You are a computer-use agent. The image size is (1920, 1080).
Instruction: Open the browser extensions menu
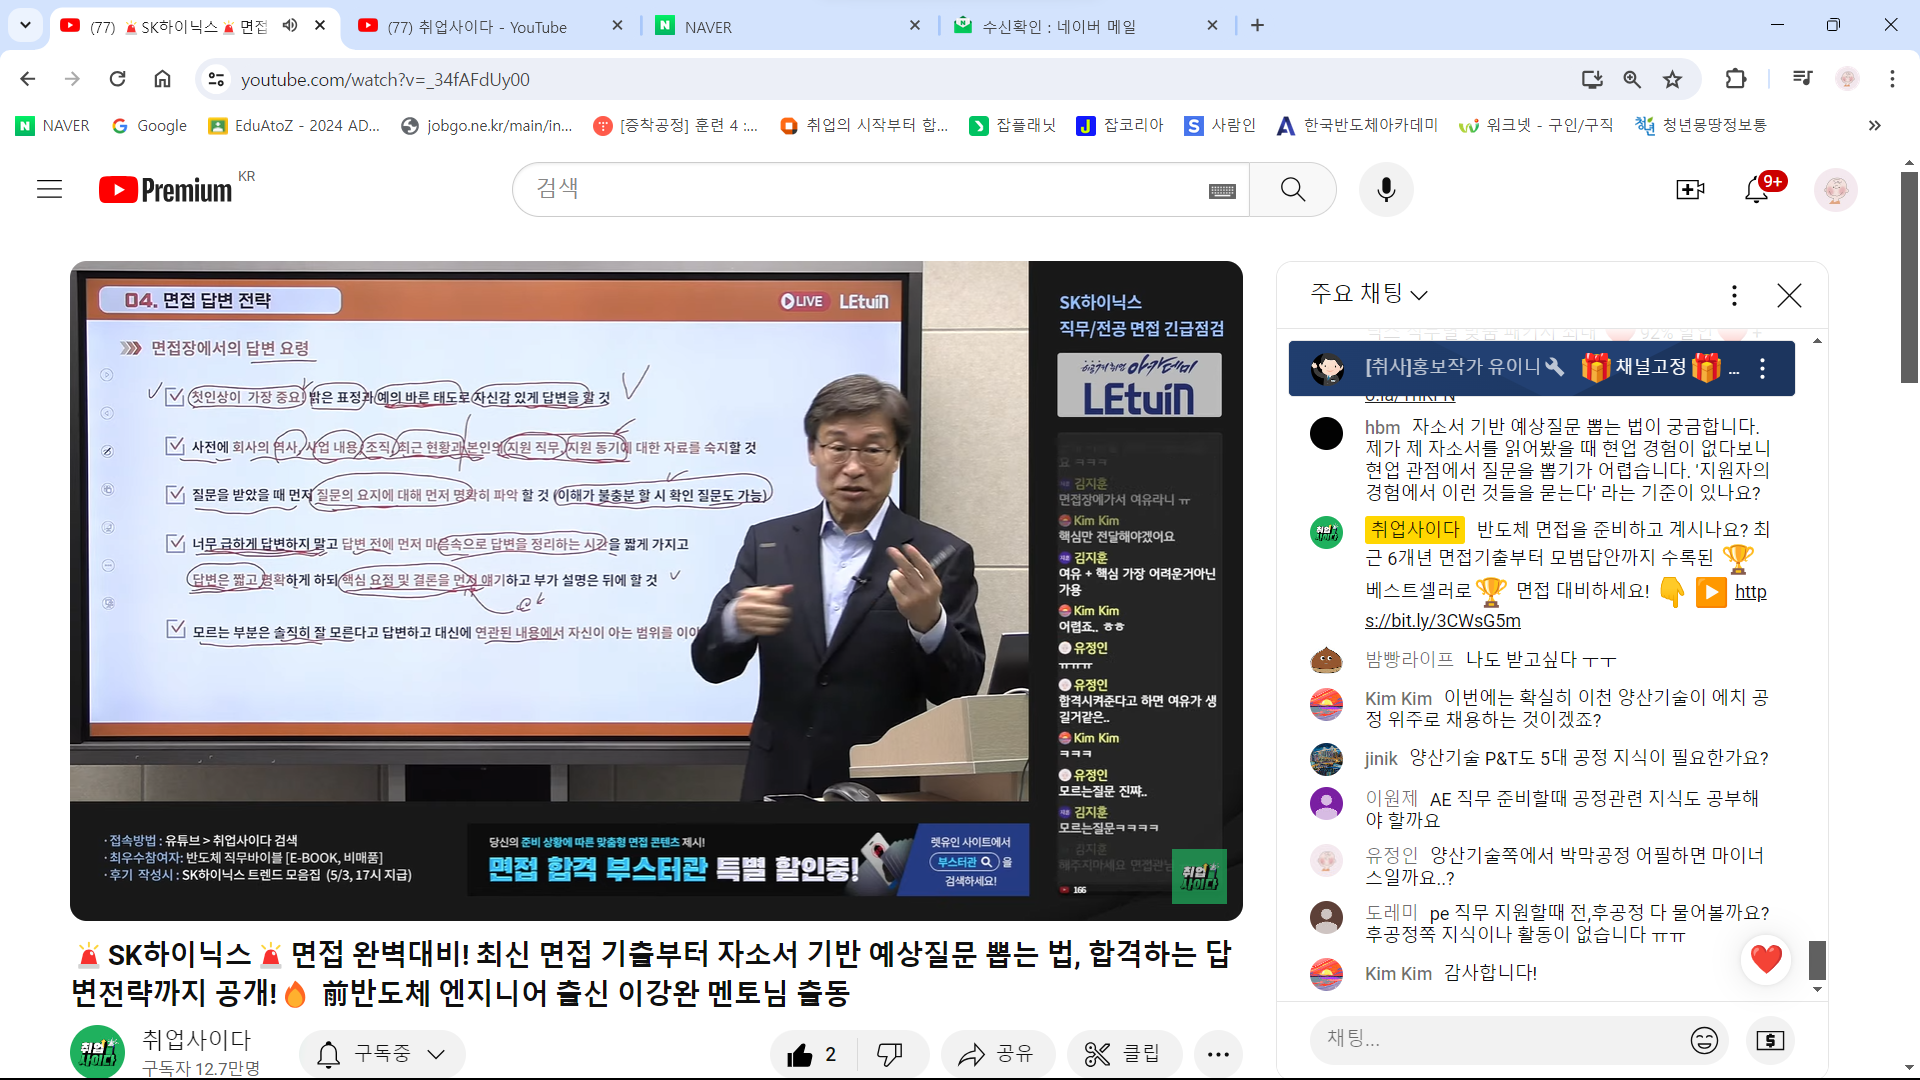pos(1736,79)
